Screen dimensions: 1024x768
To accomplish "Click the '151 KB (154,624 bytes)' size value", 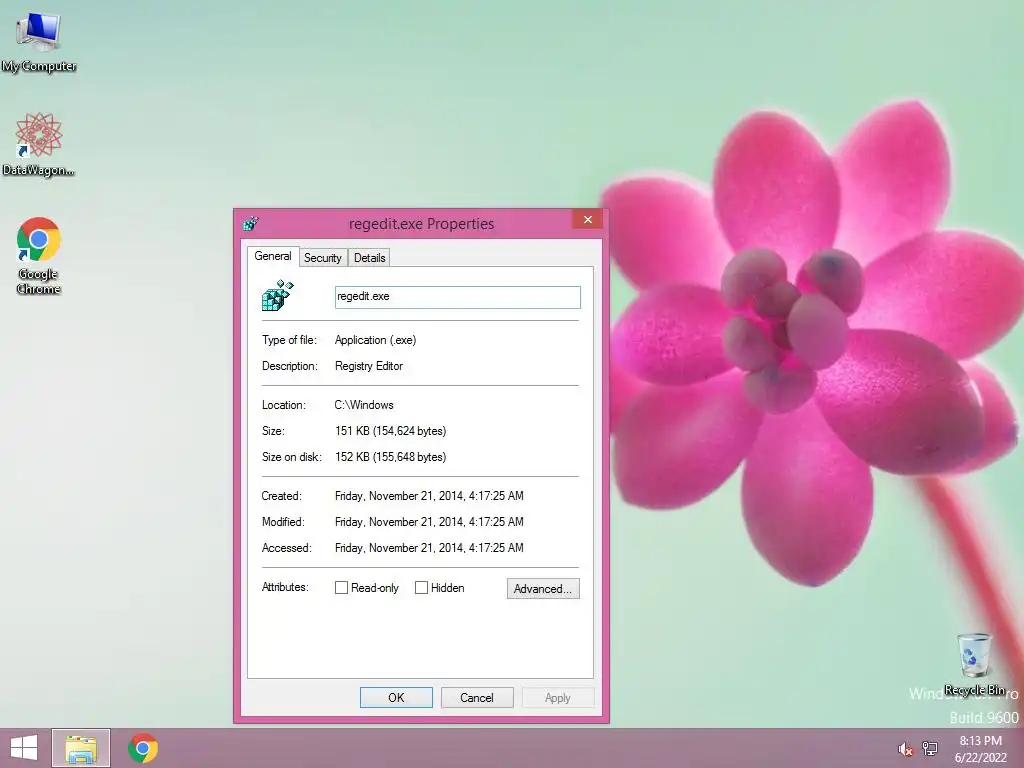I will pyautogui.click(x=391, y=431).
